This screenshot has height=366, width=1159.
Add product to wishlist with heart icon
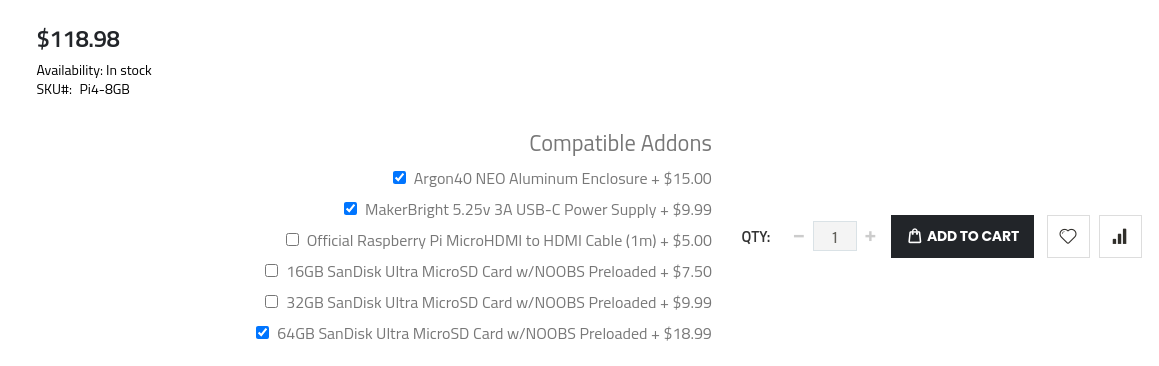1068,237
